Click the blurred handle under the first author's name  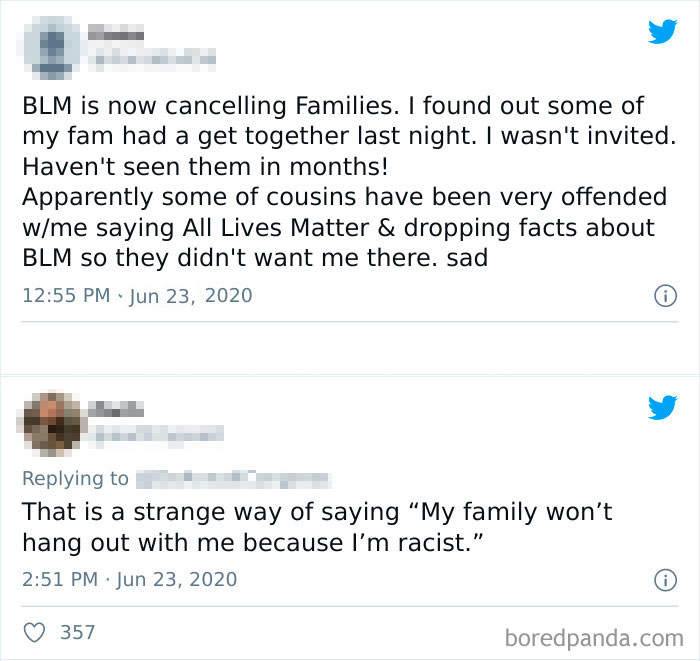pyautogui.click(x=152, y=58)
